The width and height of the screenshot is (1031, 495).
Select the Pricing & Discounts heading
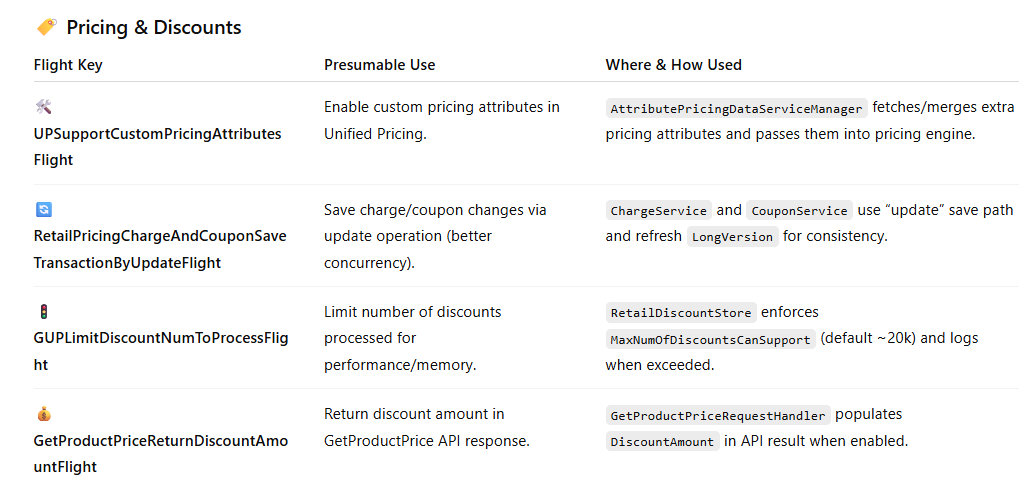pyautogui.click(x=154, y=28)
